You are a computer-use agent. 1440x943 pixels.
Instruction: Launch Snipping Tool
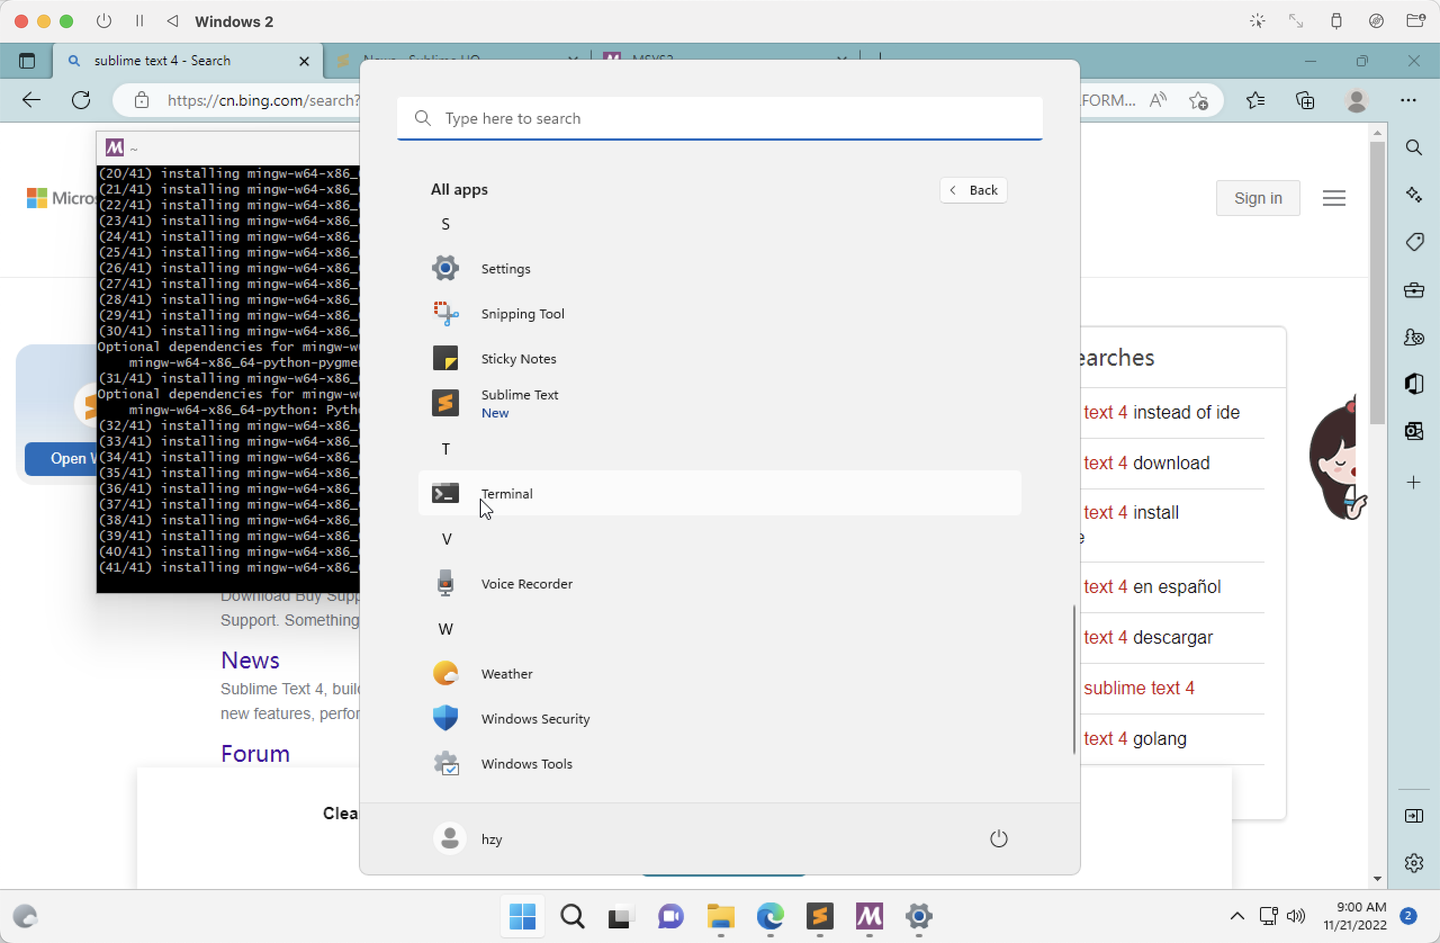pyautogui.click(x=522, y=313)
